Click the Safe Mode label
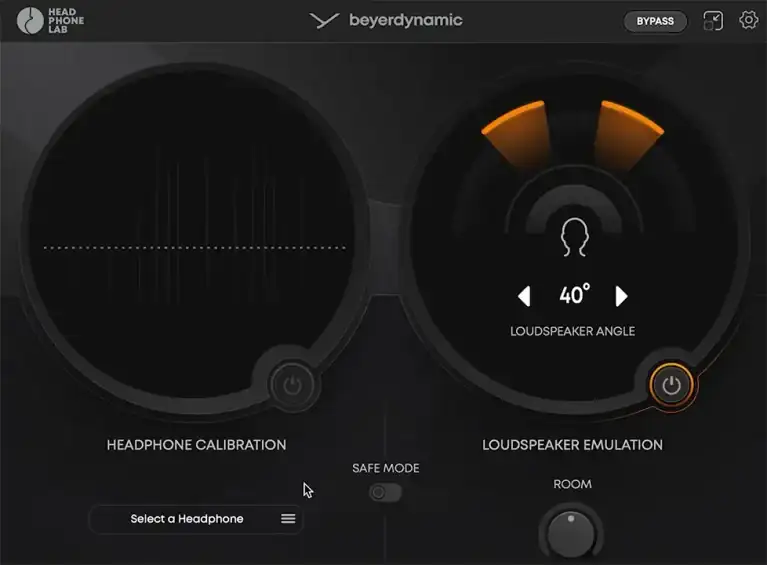Image resolution: width=767 pixels, height=565 pixels. pyautogui.click(x=385, y=468)
